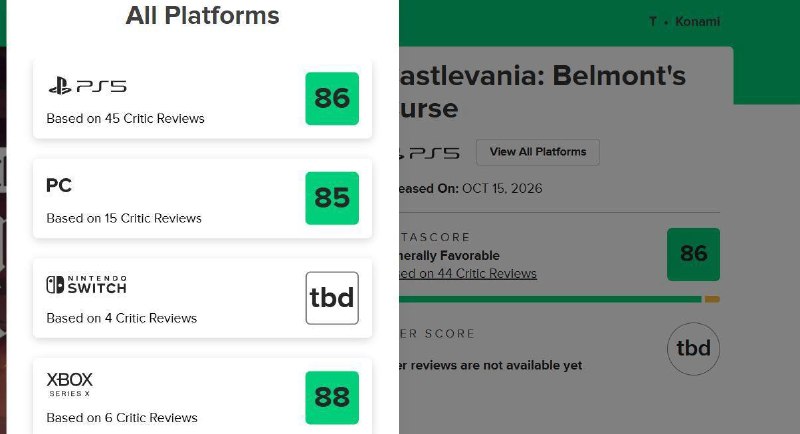Screen dimensions: 800x434
Task: Open the PS5 platform card
Action: click(x=203, y=98)
